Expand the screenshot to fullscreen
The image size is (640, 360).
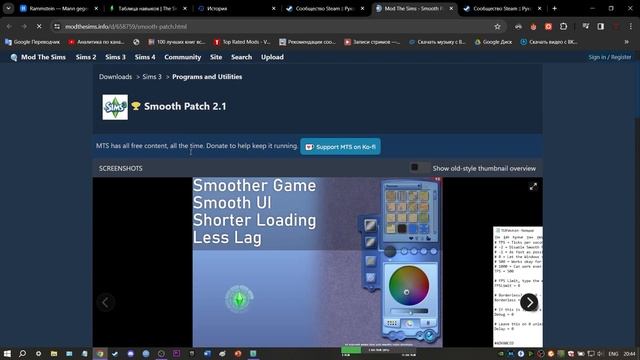tap(533, 187)
